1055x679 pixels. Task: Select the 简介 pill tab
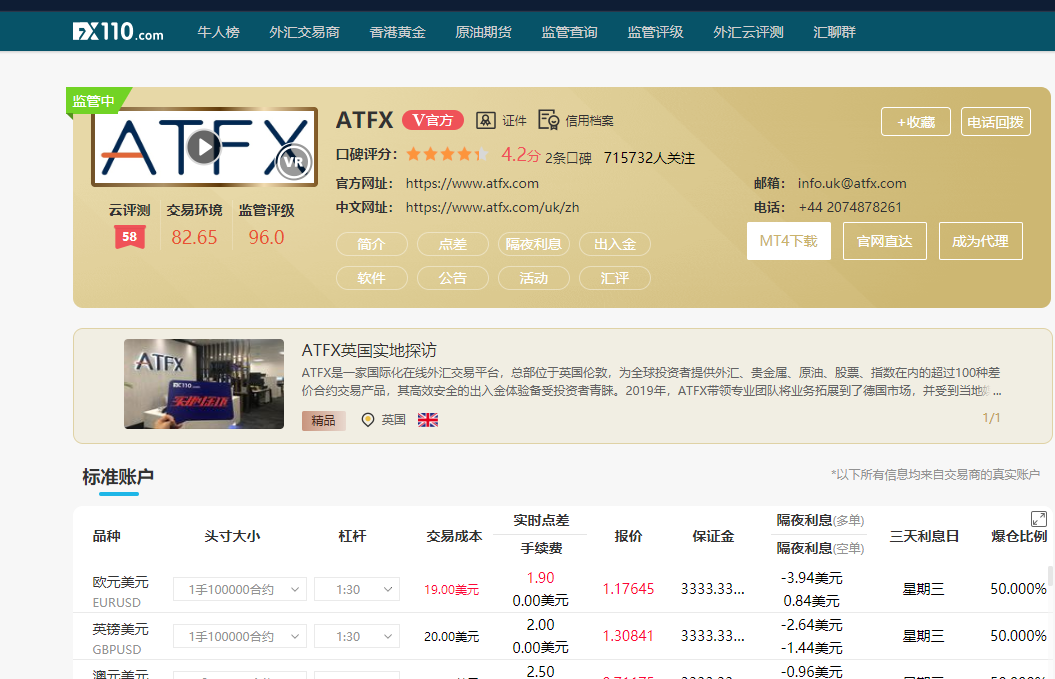coord(371,244)
